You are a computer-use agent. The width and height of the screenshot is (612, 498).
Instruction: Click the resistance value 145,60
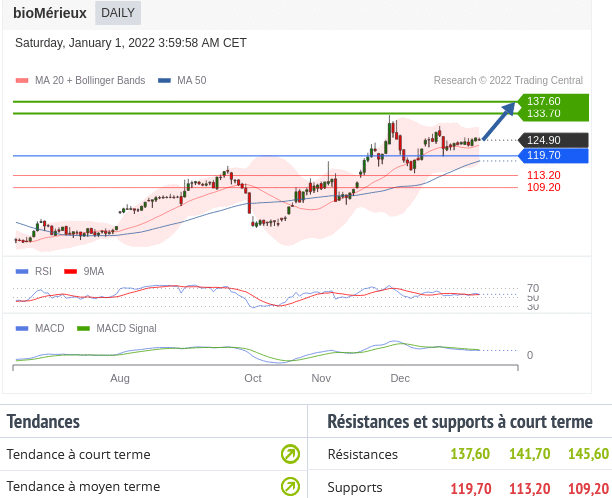click(x=589, y=454)
